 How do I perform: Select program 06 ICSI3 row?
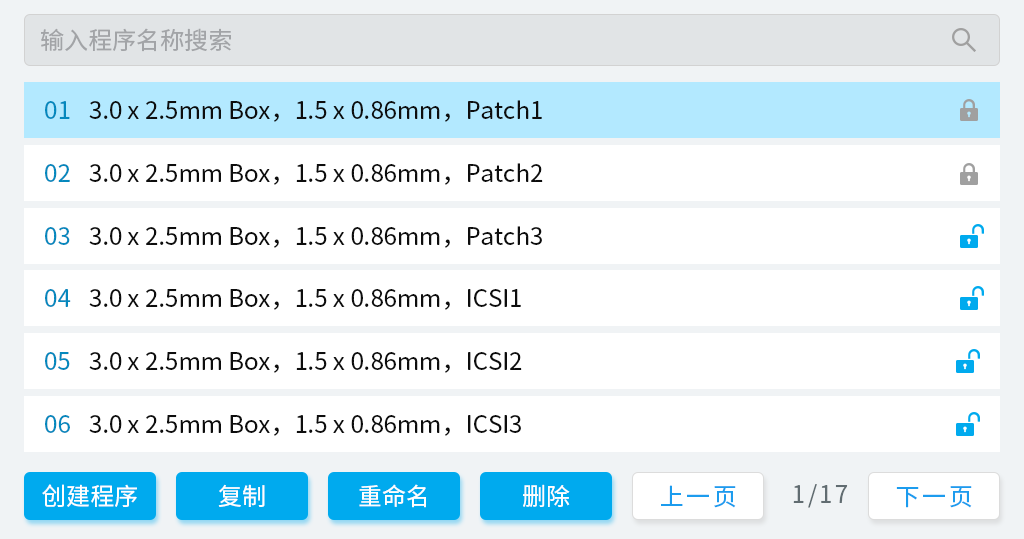480,425
